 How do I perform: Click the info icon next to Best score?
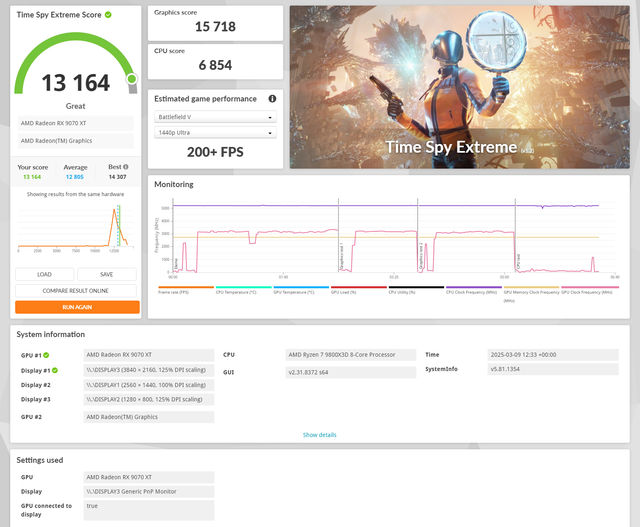126,167
